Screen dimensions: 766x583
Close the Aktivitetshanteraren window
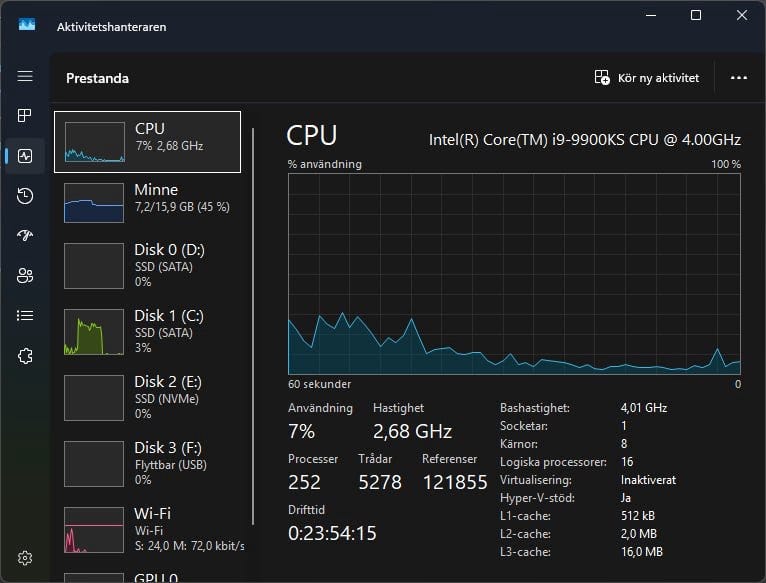742,15
